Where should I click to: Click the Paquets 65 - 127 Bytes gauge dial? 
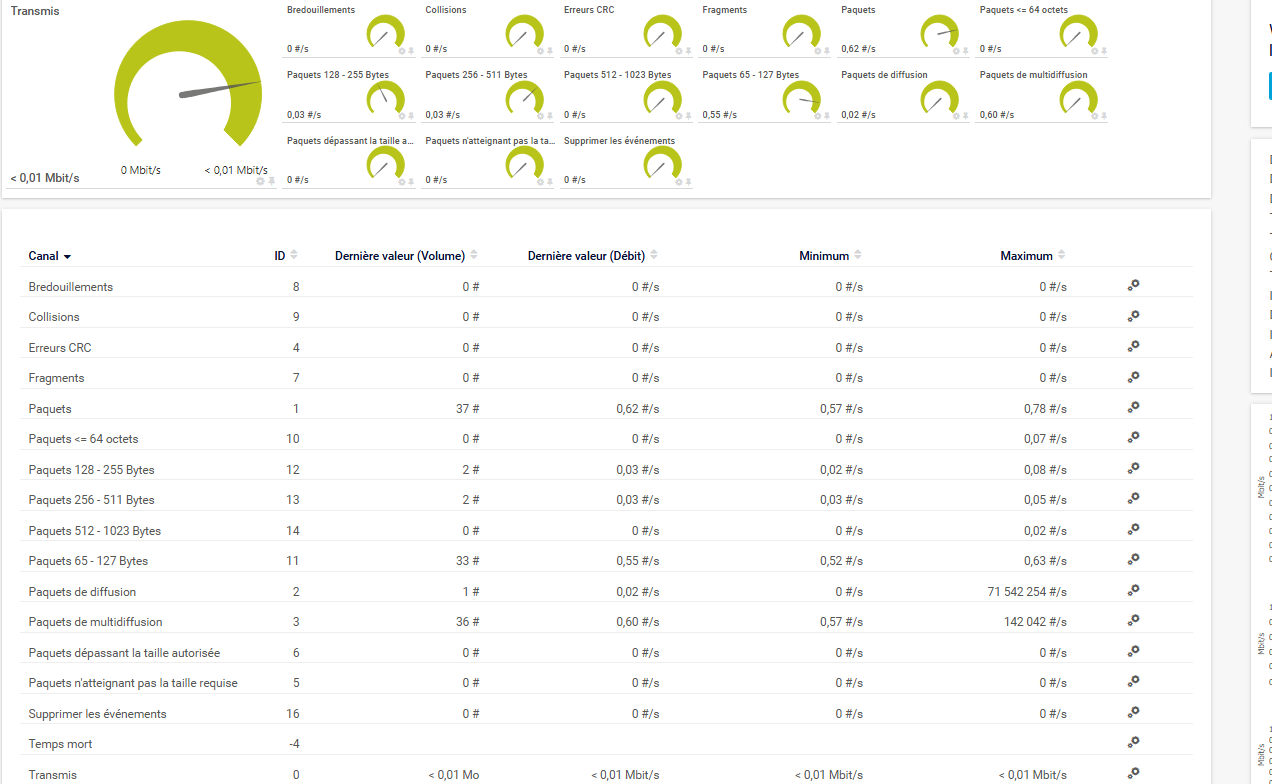click(x=802, y=99)
